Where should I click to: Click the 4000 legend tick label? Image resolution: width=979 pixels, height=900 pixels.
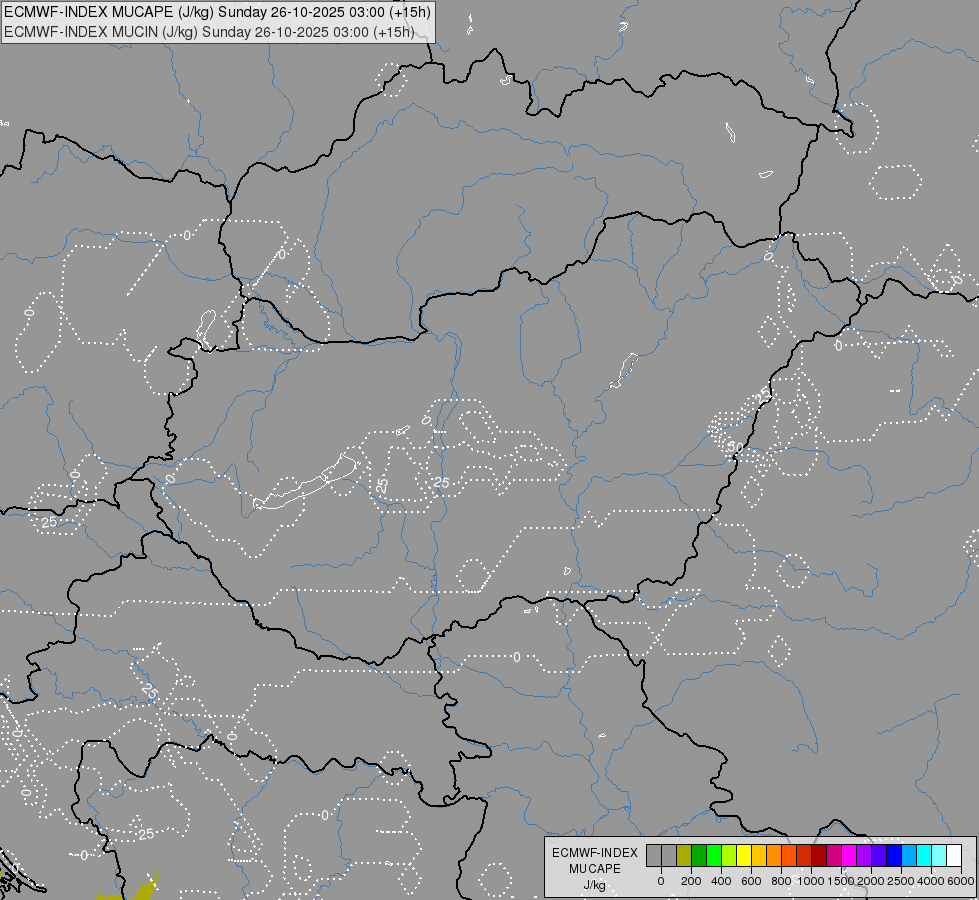click(x=931, y=881)
